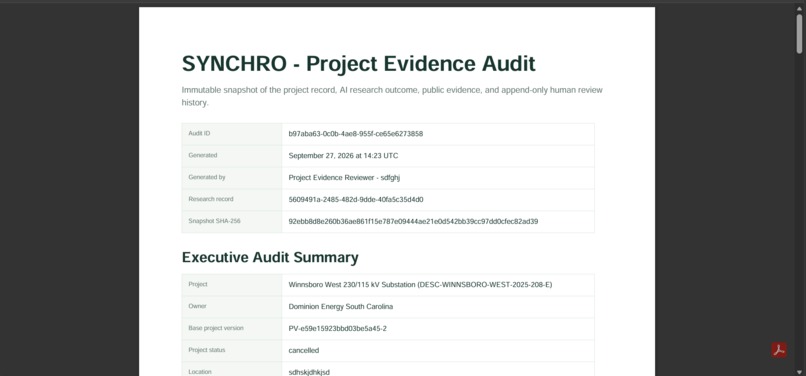
Task: Click the Project label cell
Action: [232, 284]
